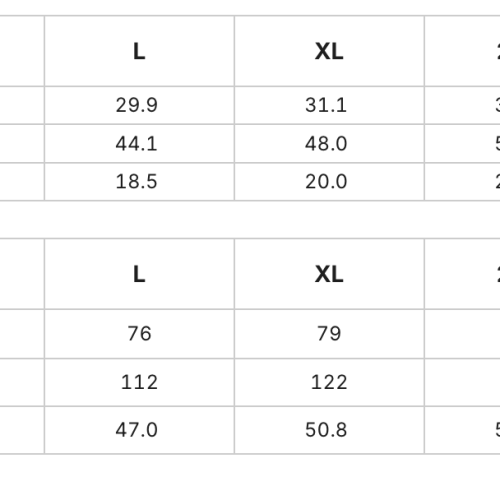The height and width of the screenshot is (500, 500).
Task: Select the 79 cell
Action: [x=329, y=334]
